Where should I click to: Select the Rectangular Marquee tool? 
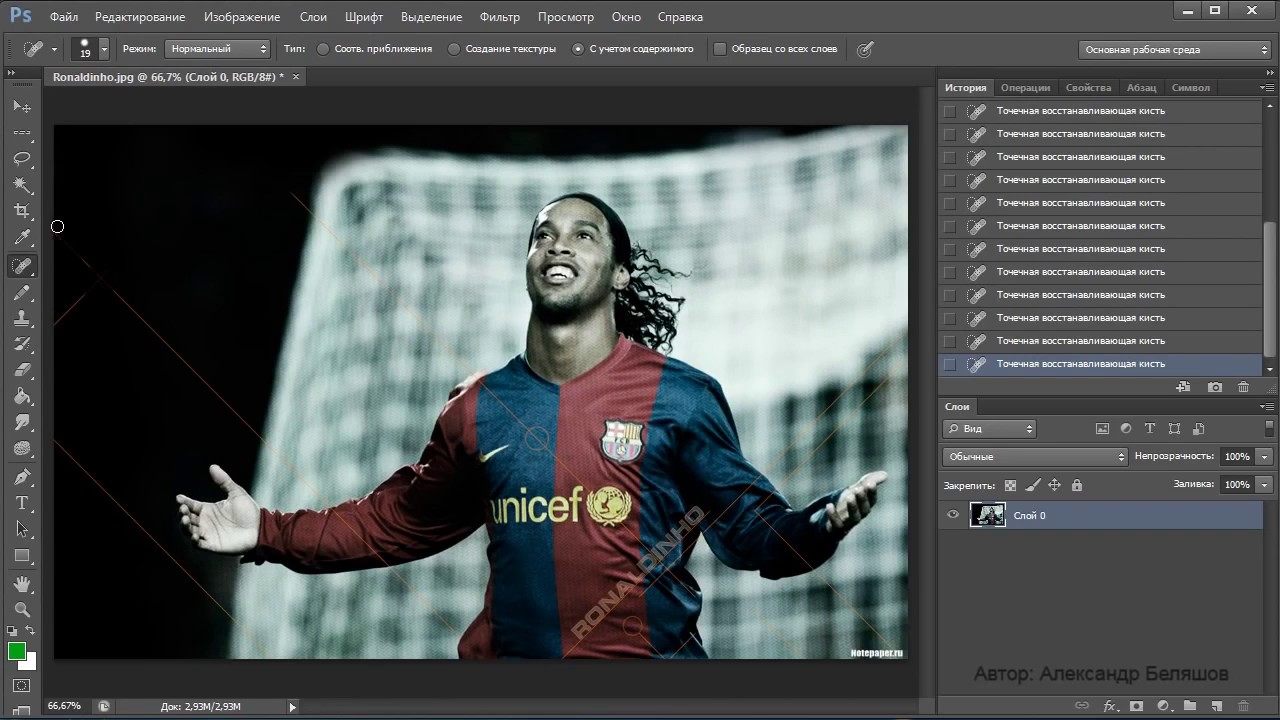pos(22,132)
